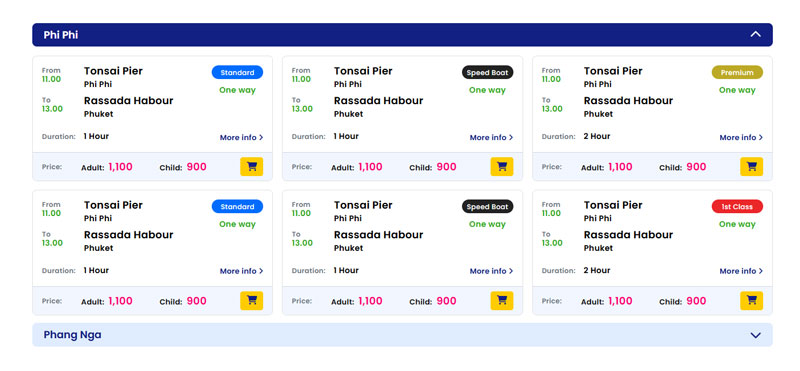The height and width of the screenshot is (371, 800).
Task: Open the Phang Nga accordion header
Action: pyautogui.click(x=402, y=335)
